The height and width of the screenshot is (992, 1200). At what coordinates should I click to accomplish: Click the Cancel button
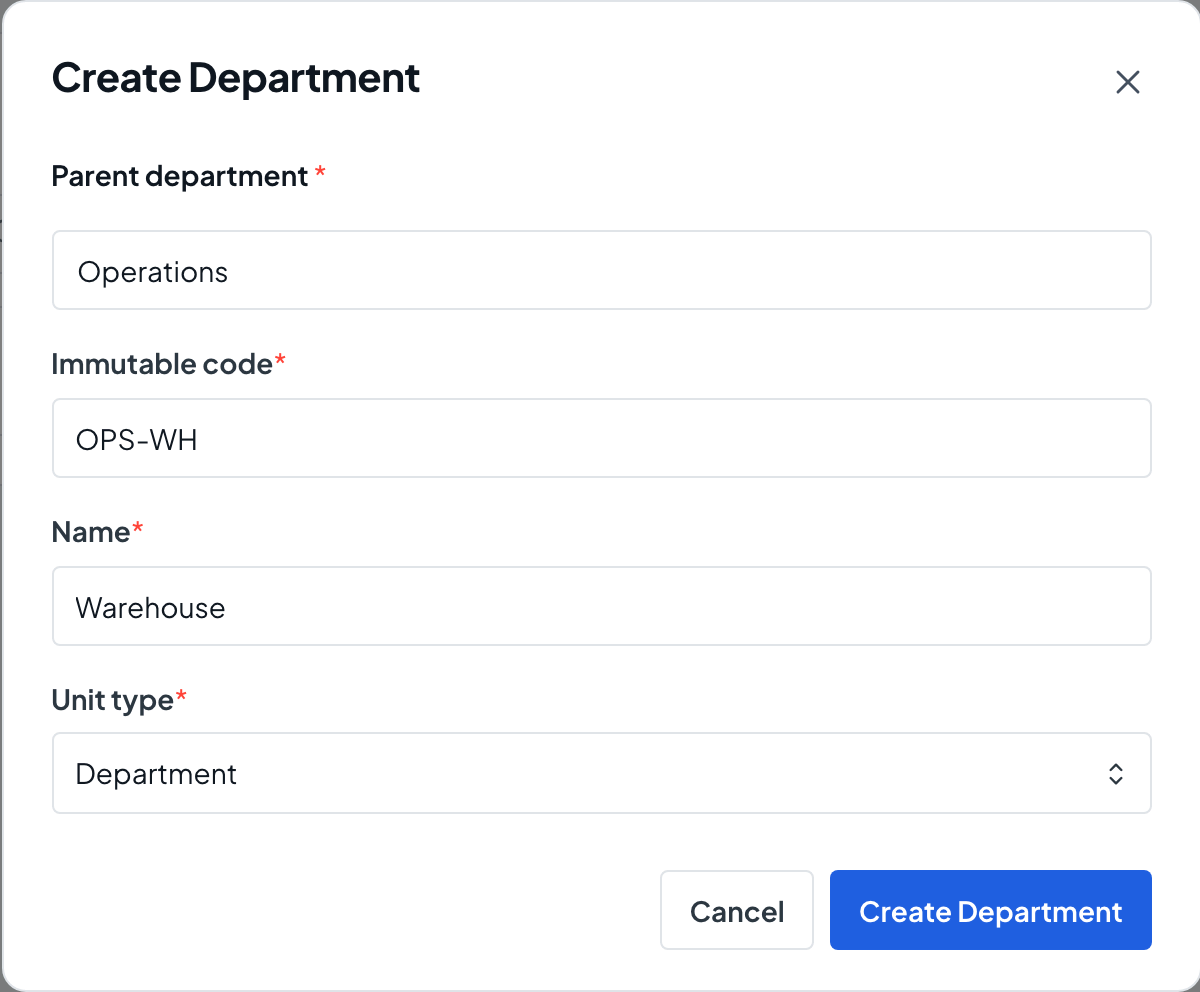pos(737,910)
